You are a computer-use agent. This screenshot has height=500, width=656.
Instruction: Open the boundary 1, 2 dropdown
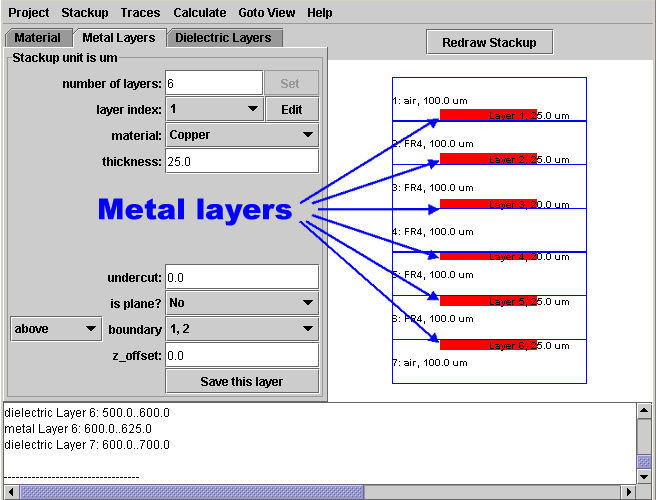click(x=242, y=329)
